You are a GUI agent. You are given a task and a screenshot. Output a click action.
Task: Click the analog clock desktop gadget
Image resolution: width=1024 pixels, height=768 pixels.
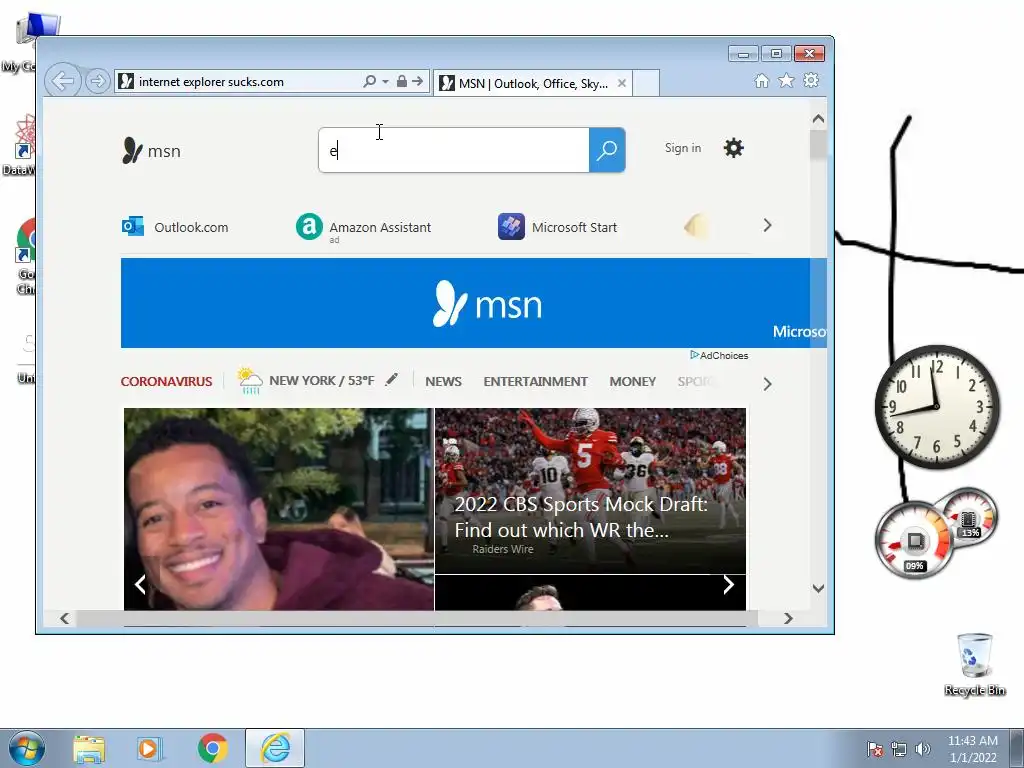point(936,406)
